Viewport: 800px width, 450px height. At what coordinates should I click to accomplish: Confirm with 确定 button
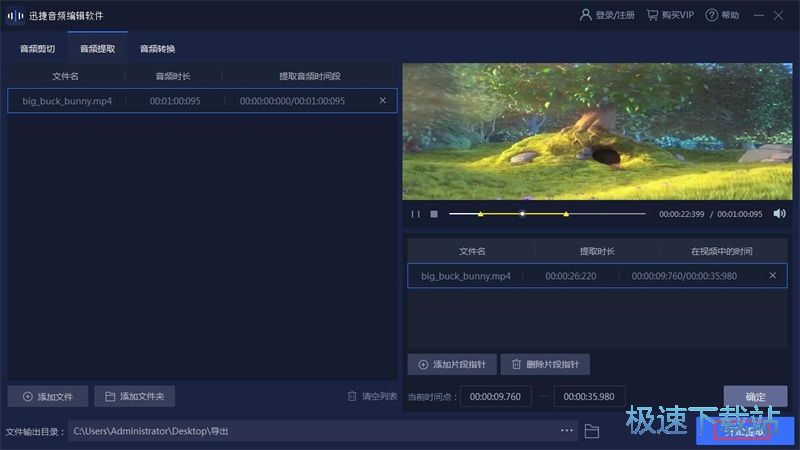coord(755,396)
